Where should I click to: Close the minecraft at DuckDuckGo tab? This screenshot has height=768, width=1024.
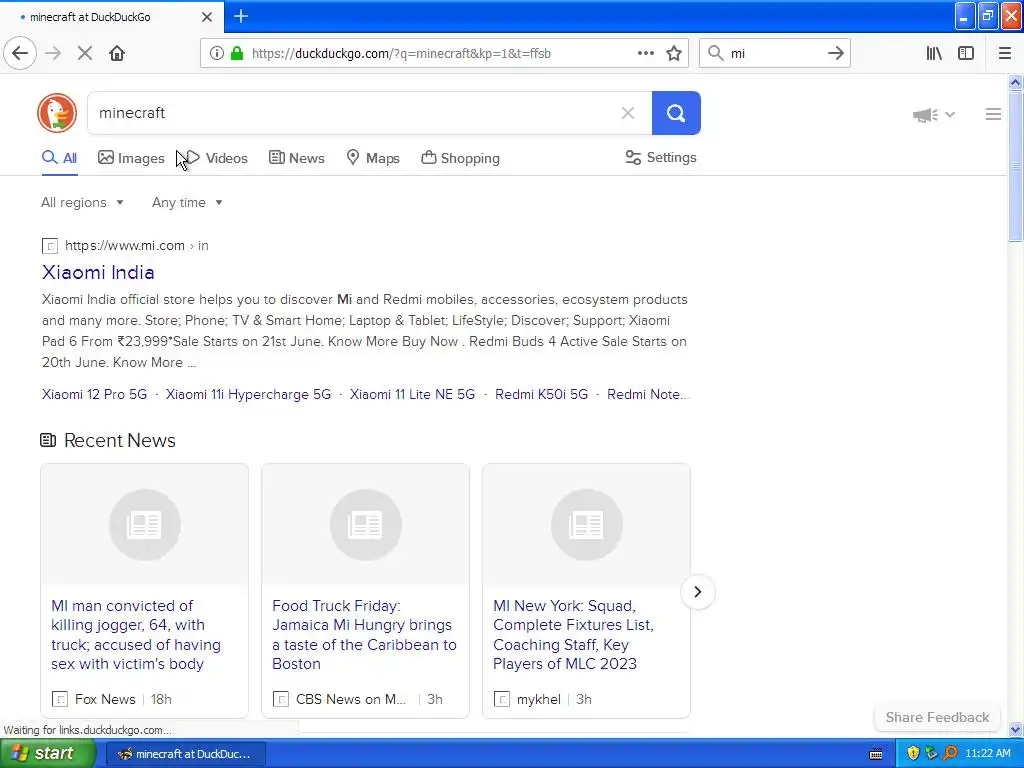coord(207,17)
